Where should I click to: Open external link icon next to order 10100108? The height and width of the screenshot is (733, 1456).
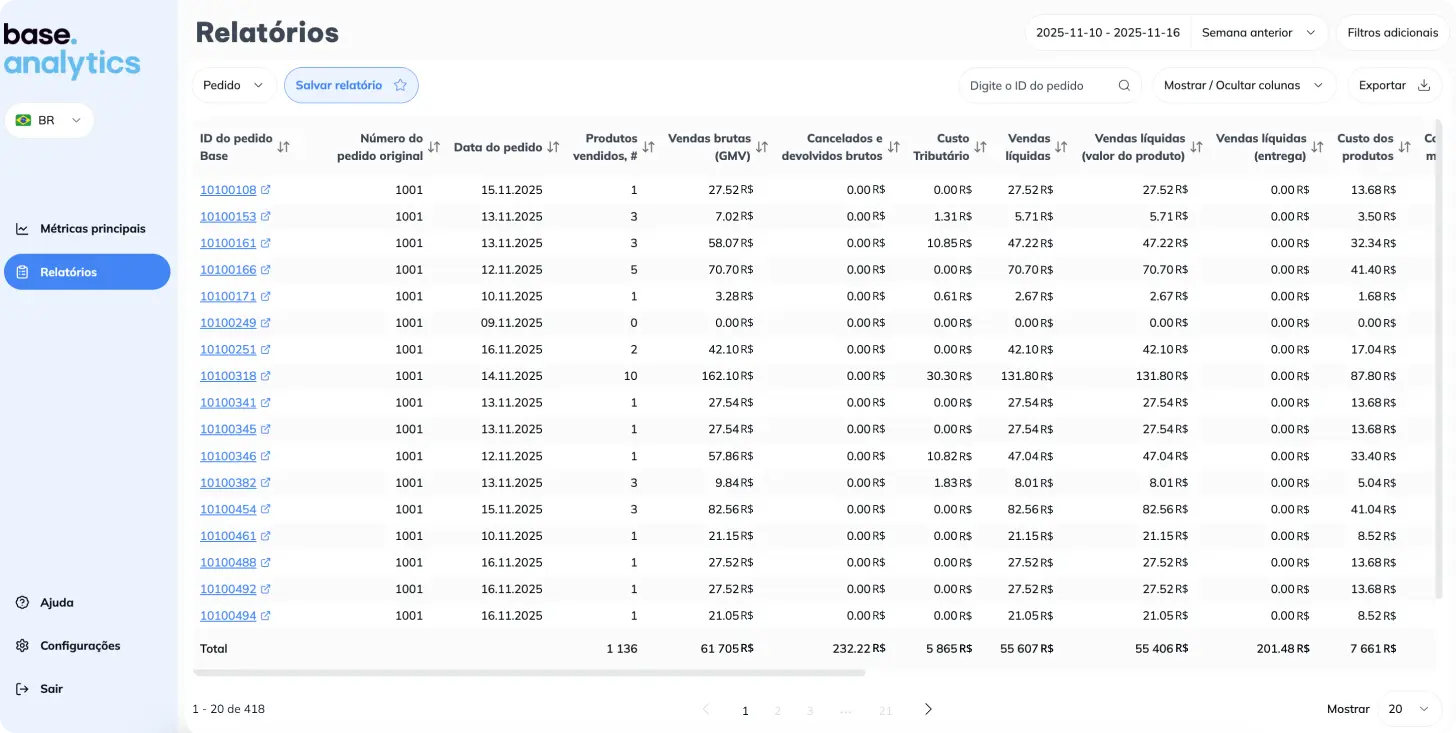coord(266,190)
